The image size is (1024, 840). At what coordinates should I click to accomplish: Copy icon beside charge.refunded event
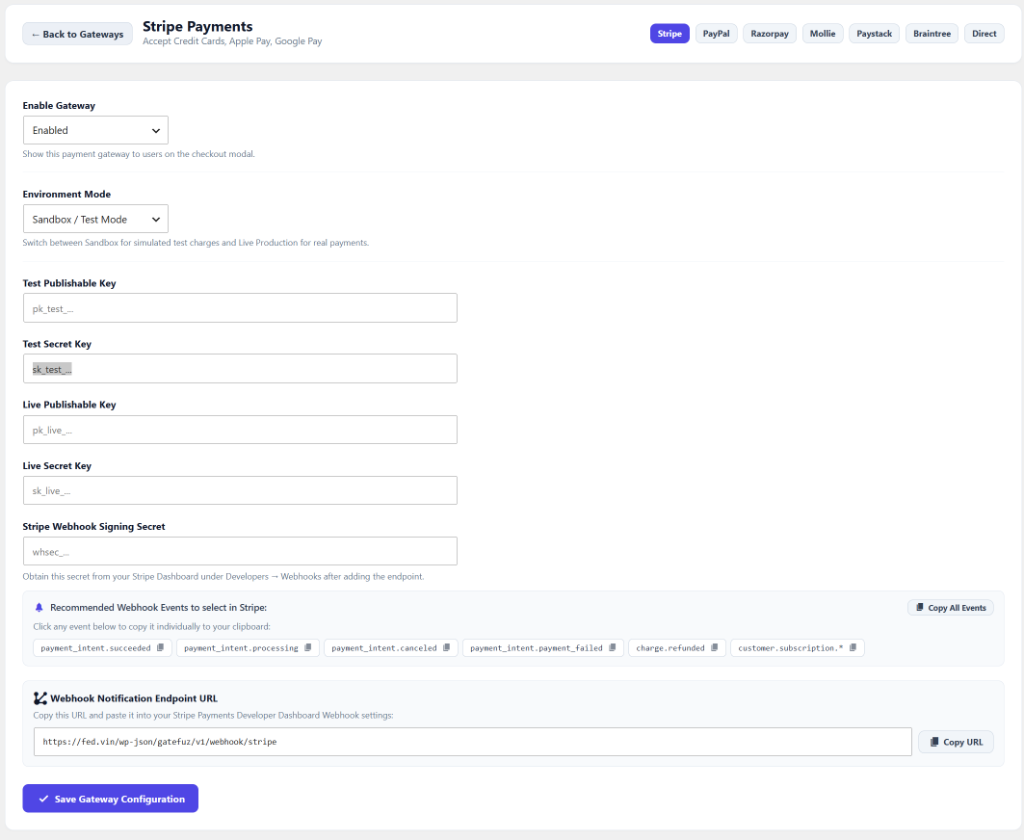pos(714,648)
